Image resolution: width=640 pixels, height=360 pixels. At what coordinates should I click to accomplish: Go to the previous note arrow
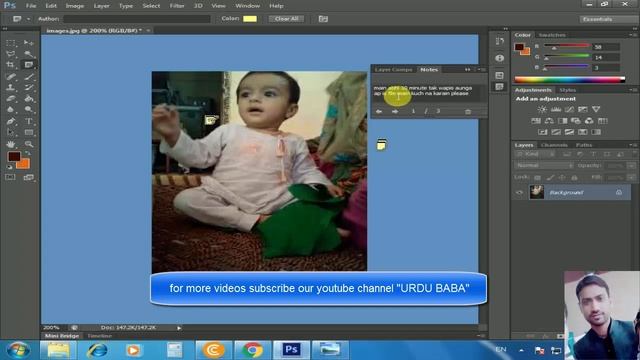click(x=379, y=111)
